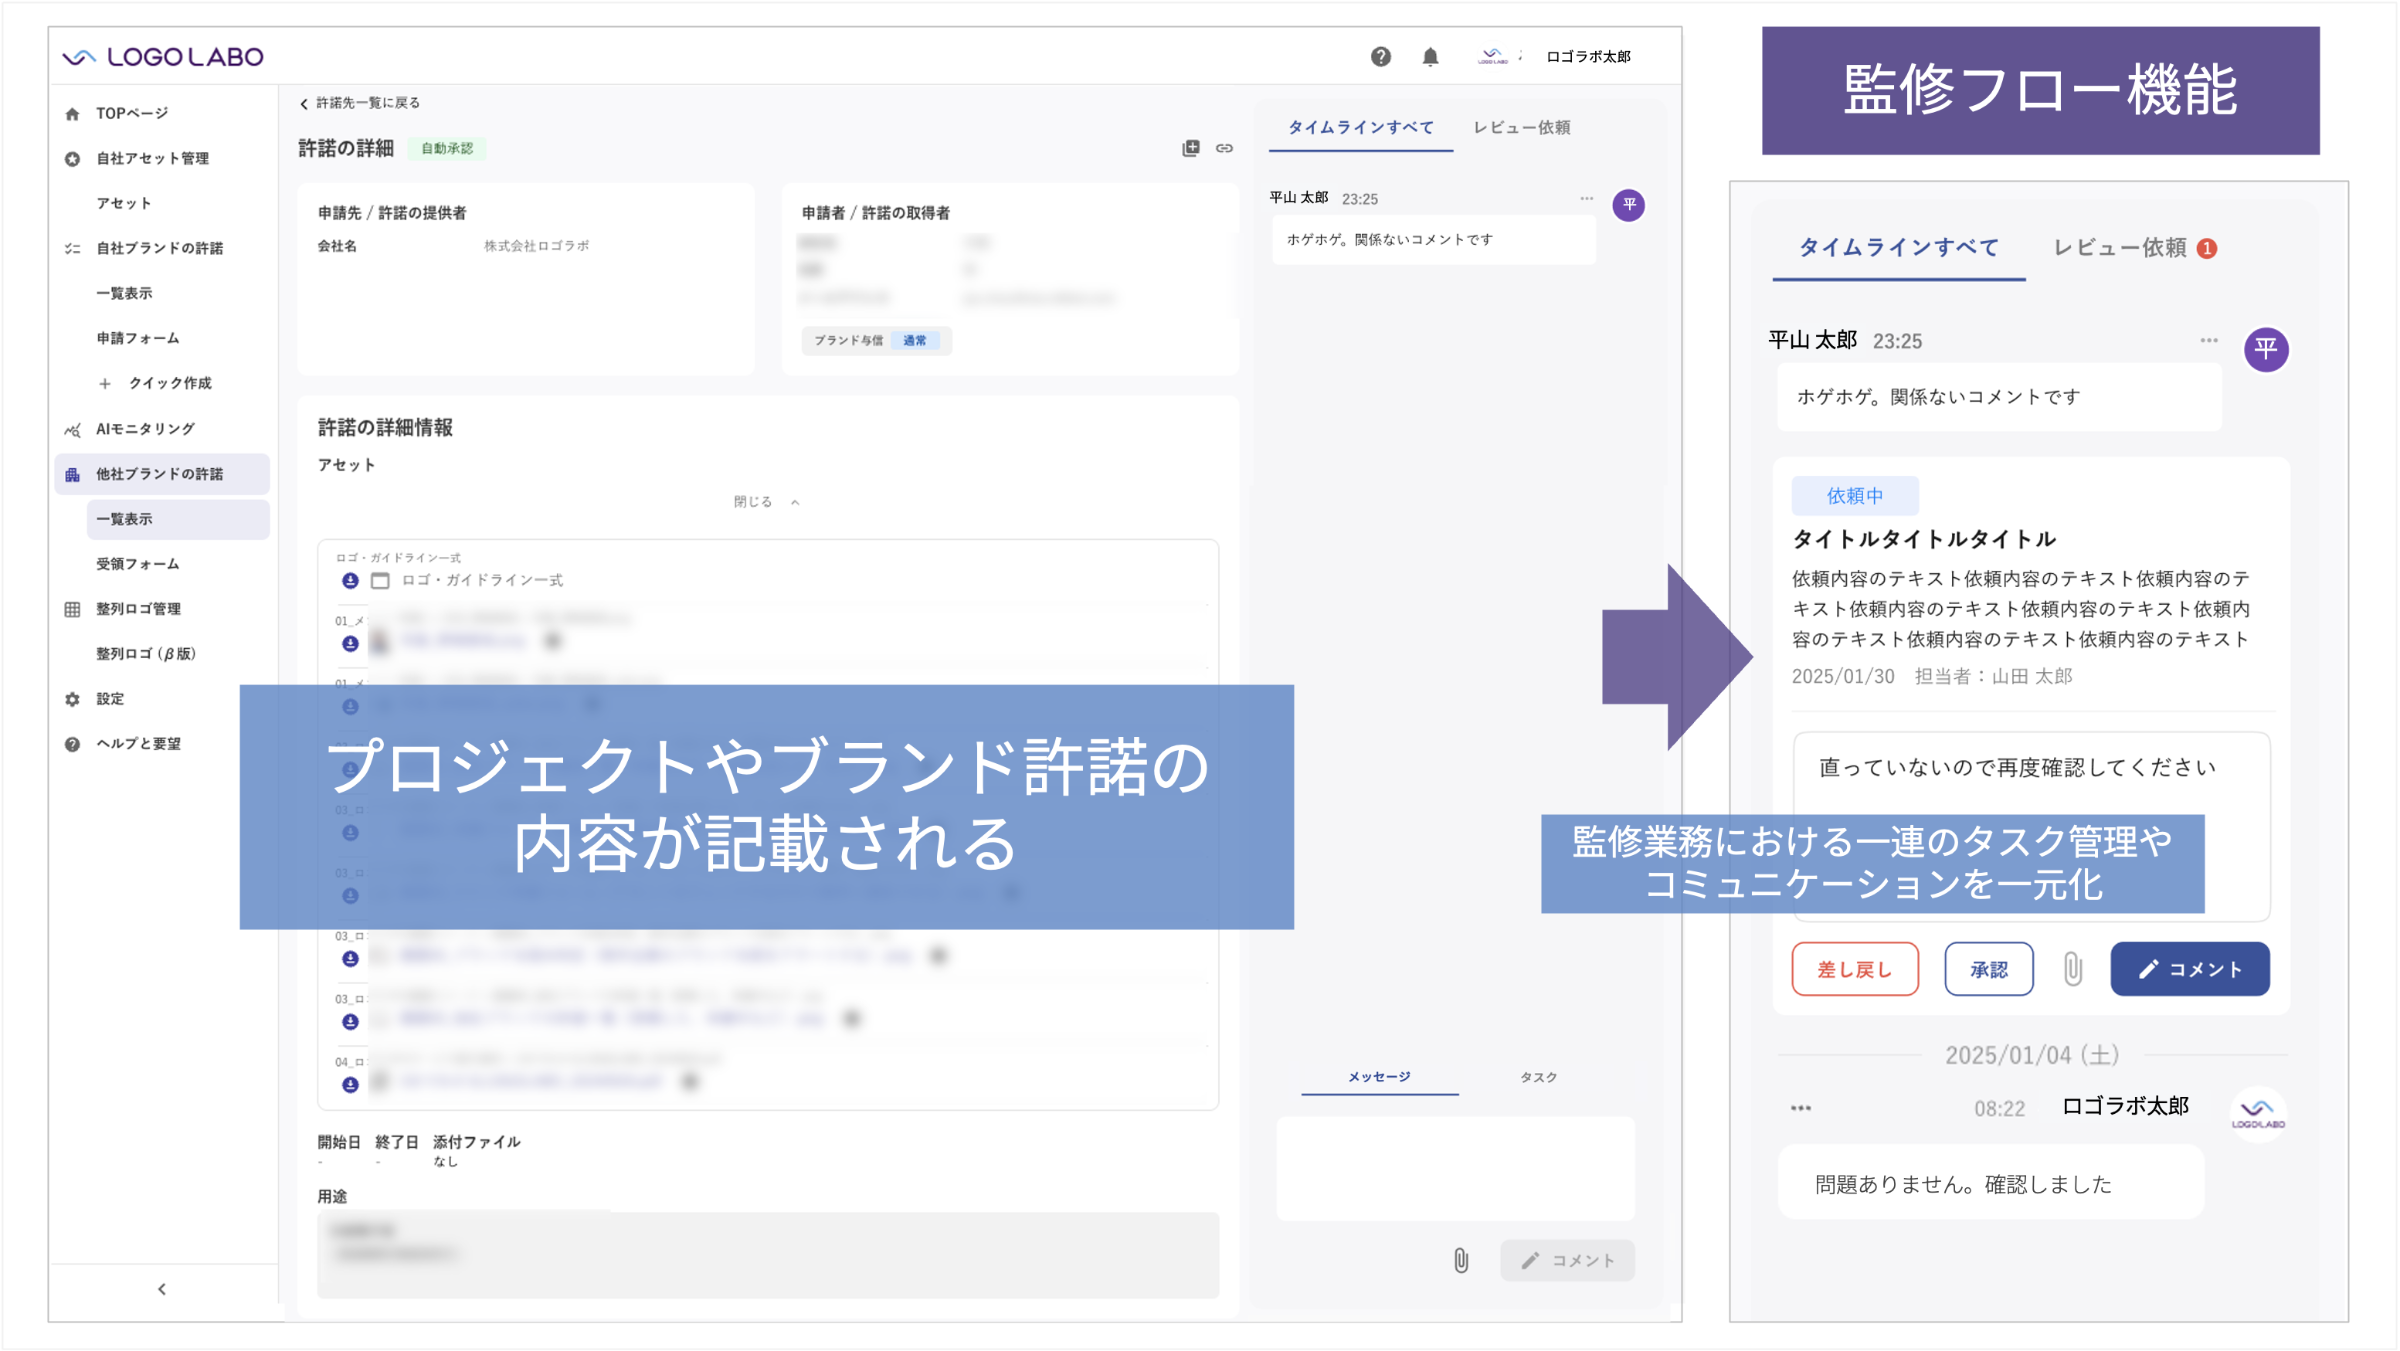Open AIモニタリング via its chart icon
Image resolution: width=2400 pixels, height=1351 pixels.
point(72,428)
